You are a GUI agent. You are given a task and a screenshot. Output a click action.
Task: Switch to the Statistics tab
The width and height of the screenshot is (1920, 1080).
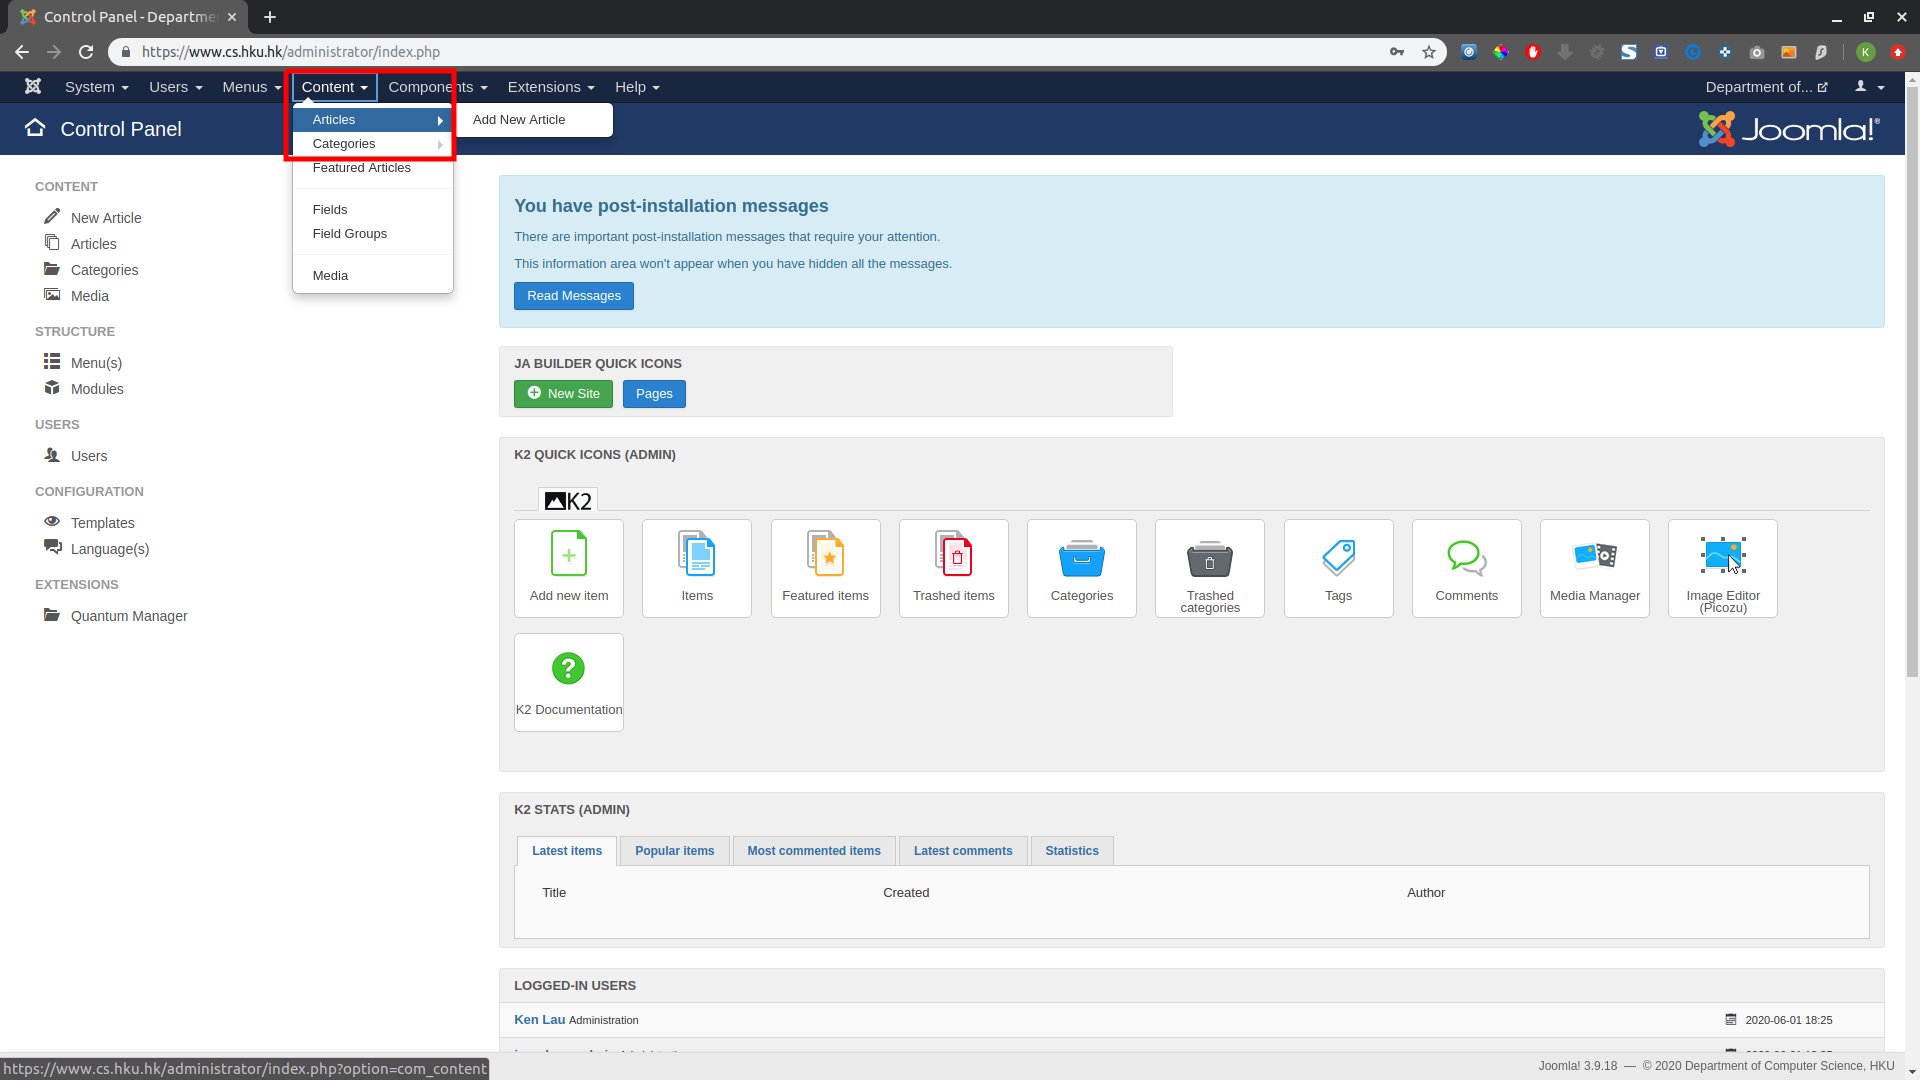1072,851
